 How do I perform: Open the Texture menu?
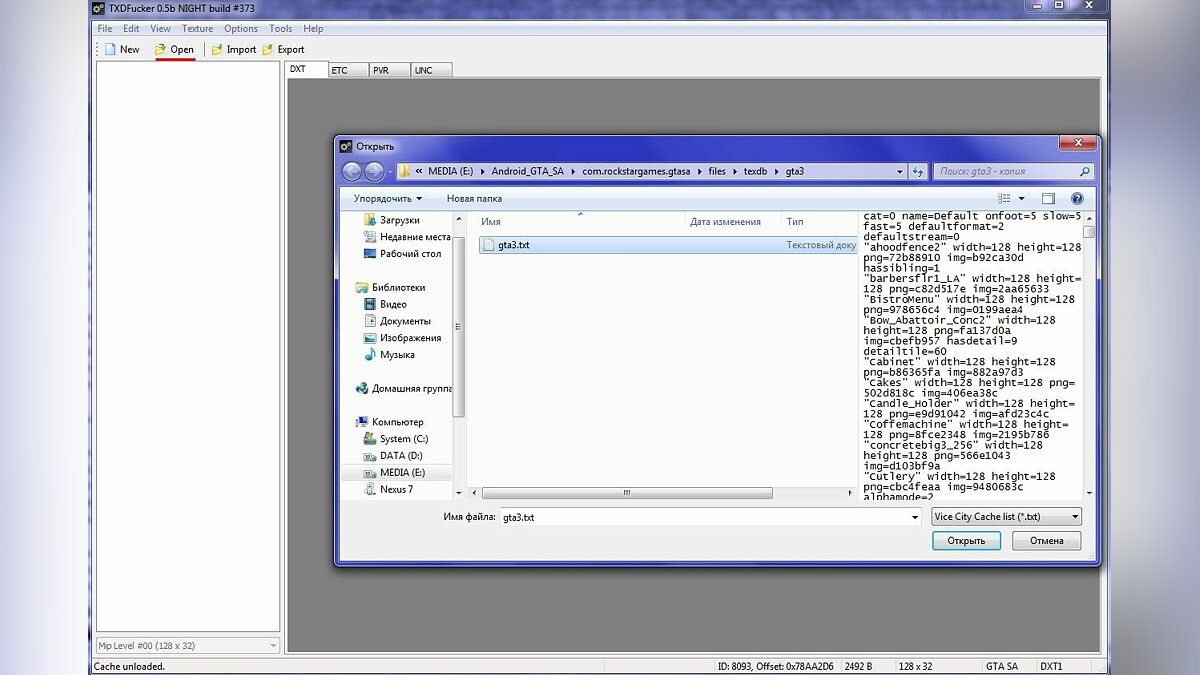197,29
